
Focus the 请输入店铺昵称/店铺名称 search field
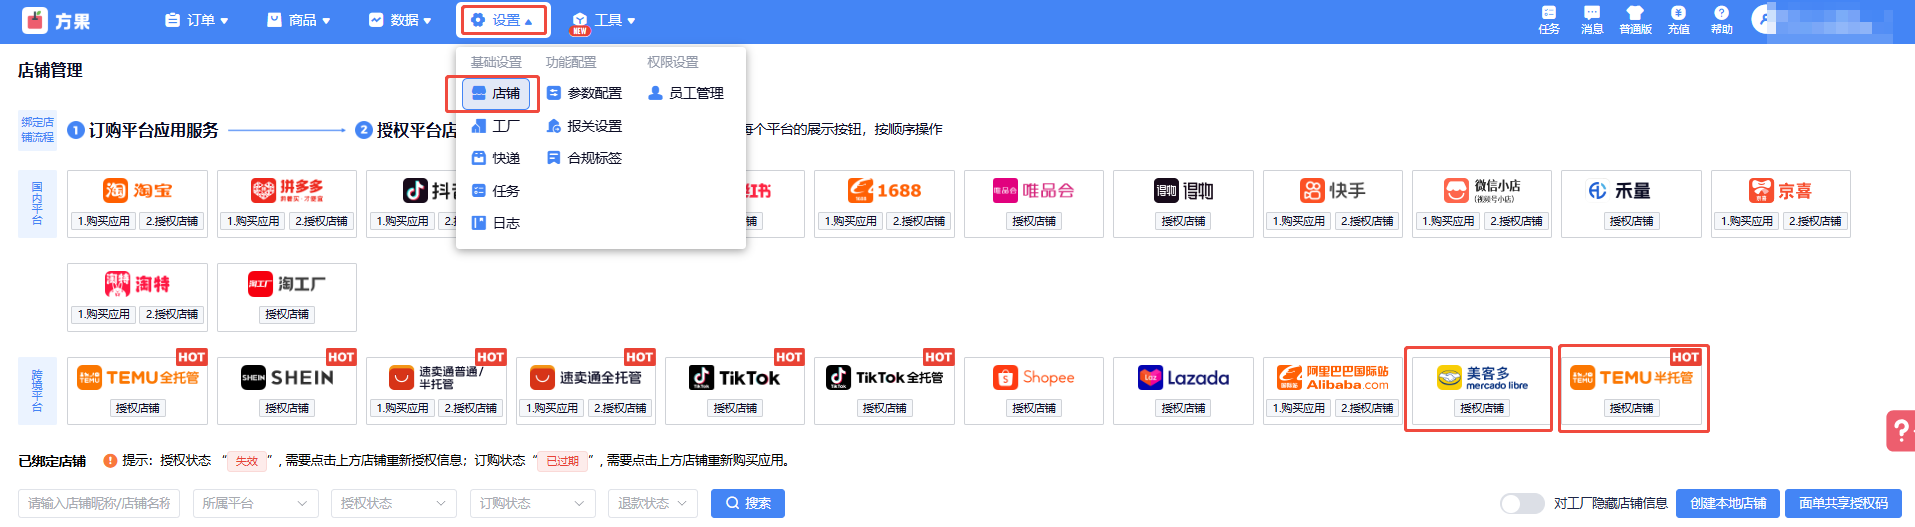click(99, 503)
